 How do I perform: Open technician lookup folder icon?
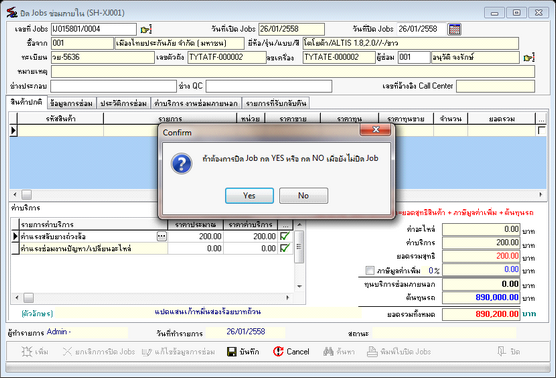point(529,57)
